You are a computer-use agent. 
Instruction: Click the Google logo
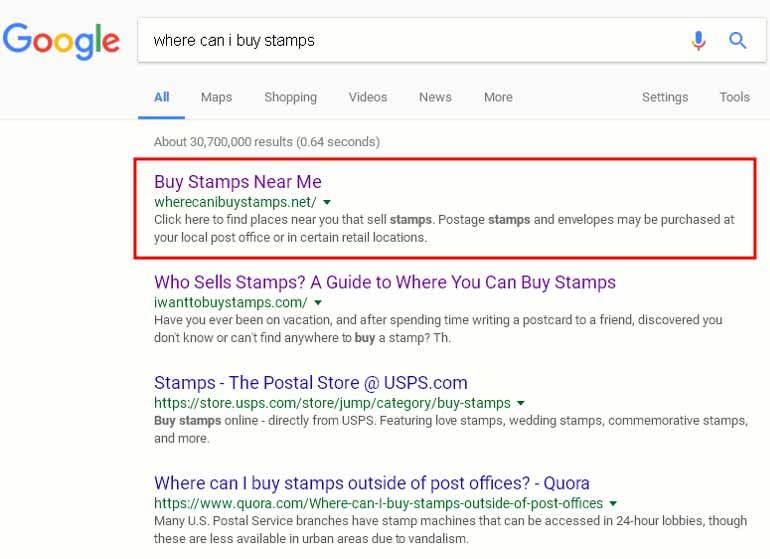tap(61, 41)
